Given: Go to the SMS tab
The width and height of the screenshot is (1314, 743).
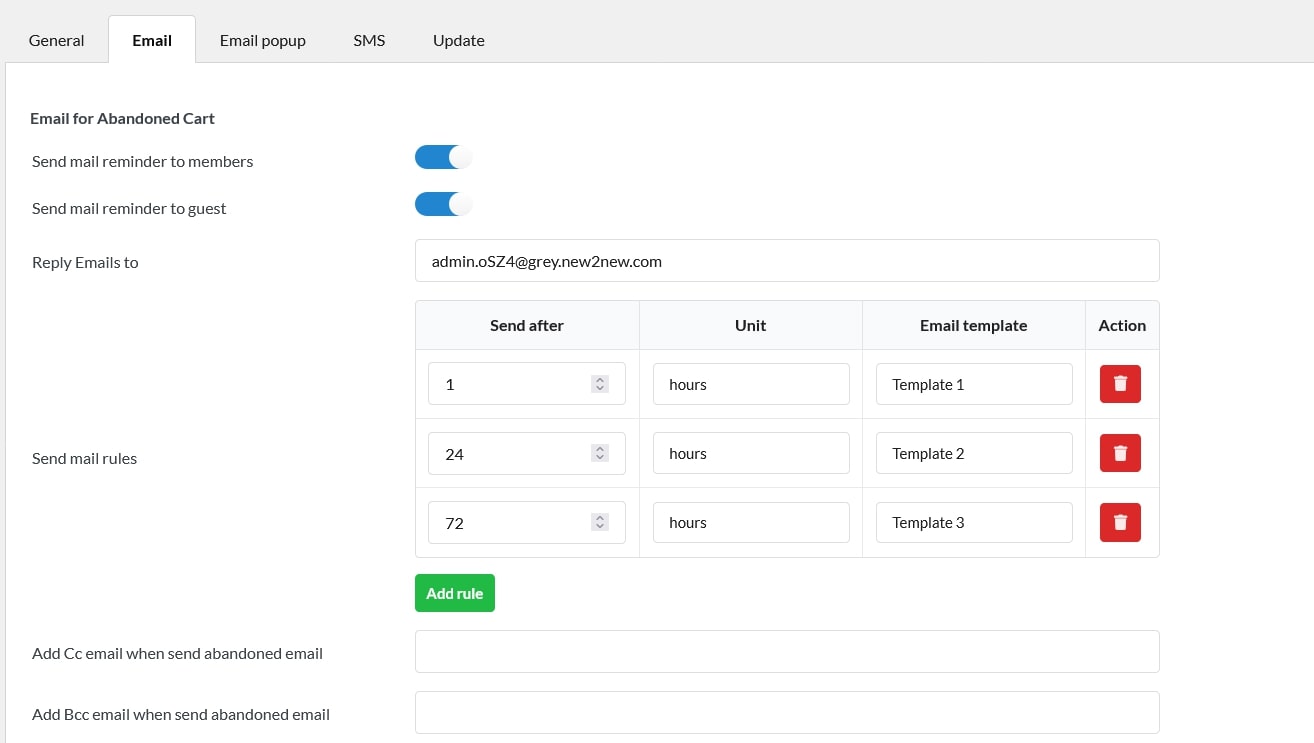Looking at the screenshot, I should point(369,41).
